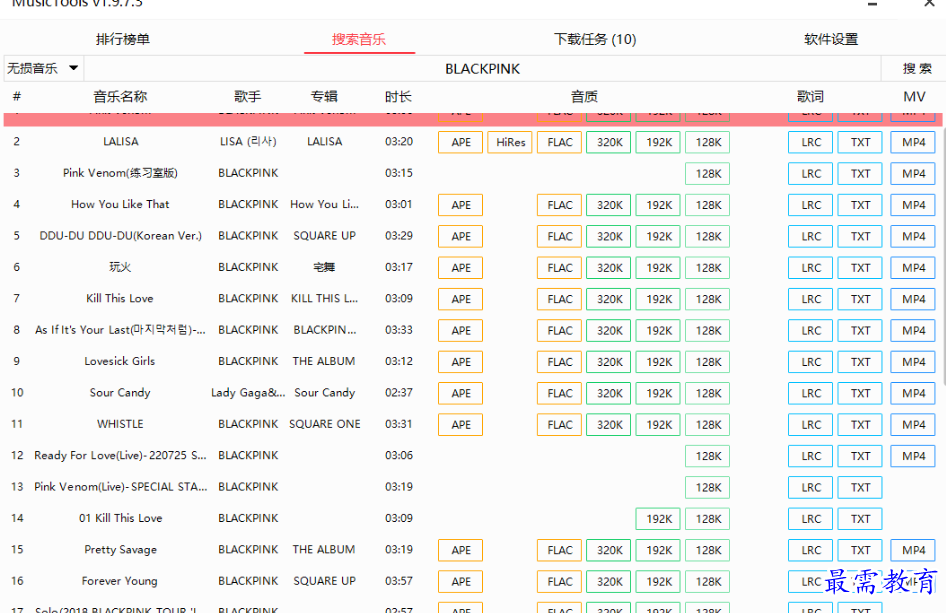Download Pretty Savage 320K version
This screenshot has width=946, height=613.
(x=609, y=550)
